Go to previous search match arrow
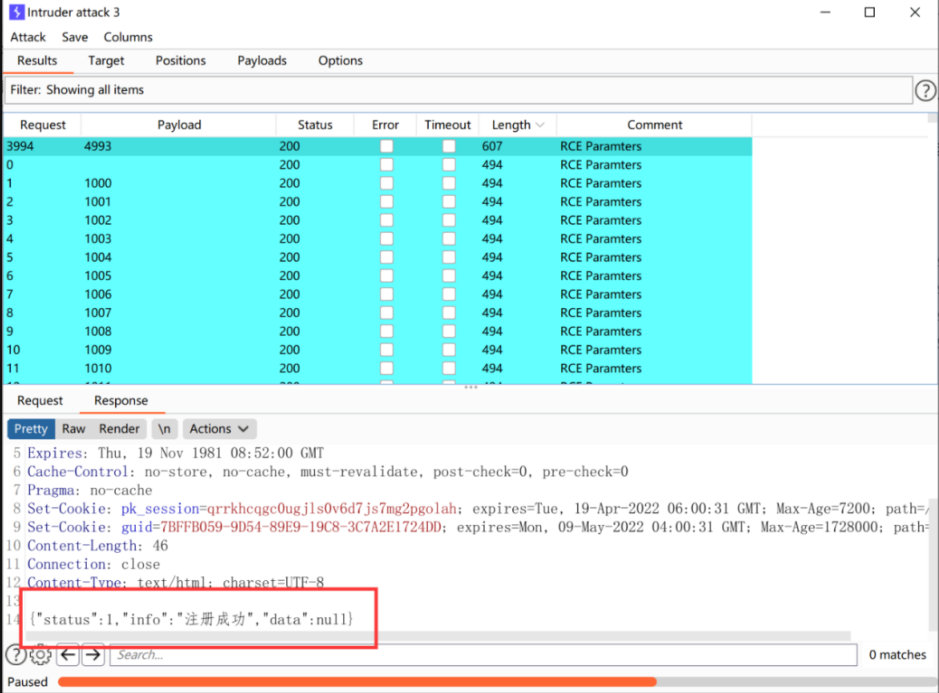Screen dimensions: 939x693 pyautogui.click(x=68, y=655)
